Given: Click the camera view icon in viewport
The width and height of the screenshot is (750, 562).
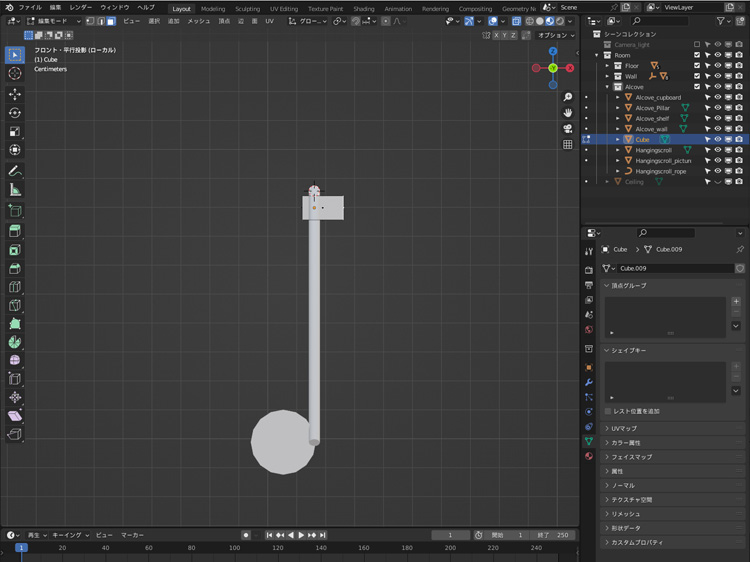Looking at the screenshot, I should pyautogui.click(x=568, y=128).
